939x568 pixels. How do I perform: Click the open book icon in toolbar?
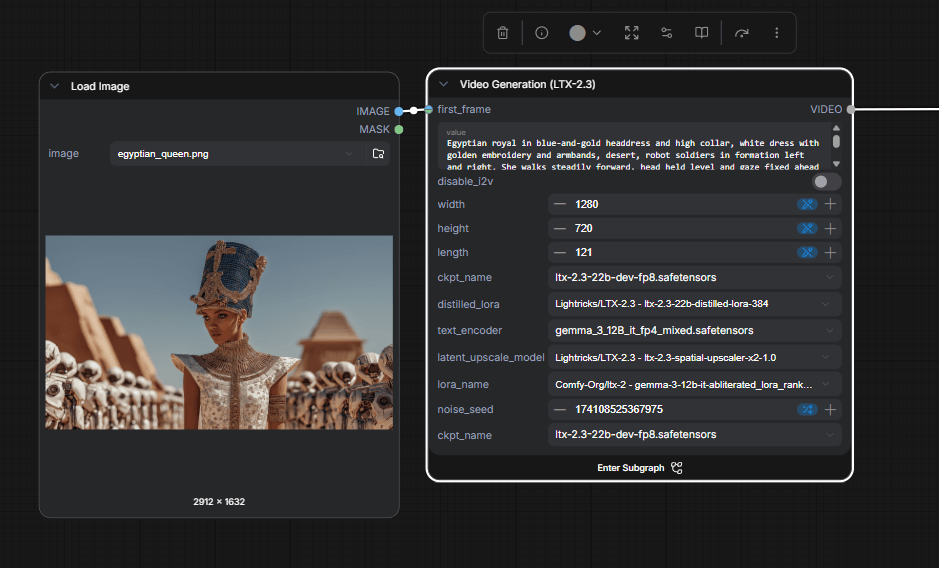702,33
